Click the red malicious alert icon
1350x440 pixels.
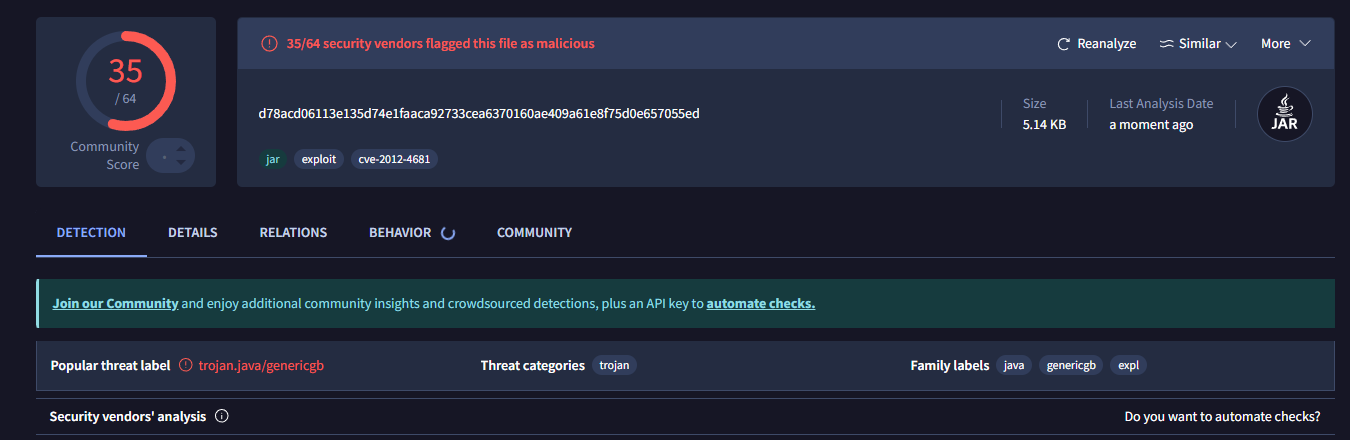[x=268, y=44]
